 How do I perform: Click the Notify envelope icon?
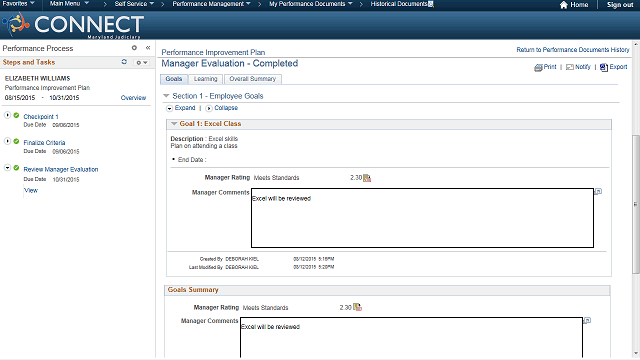point(570,67)
